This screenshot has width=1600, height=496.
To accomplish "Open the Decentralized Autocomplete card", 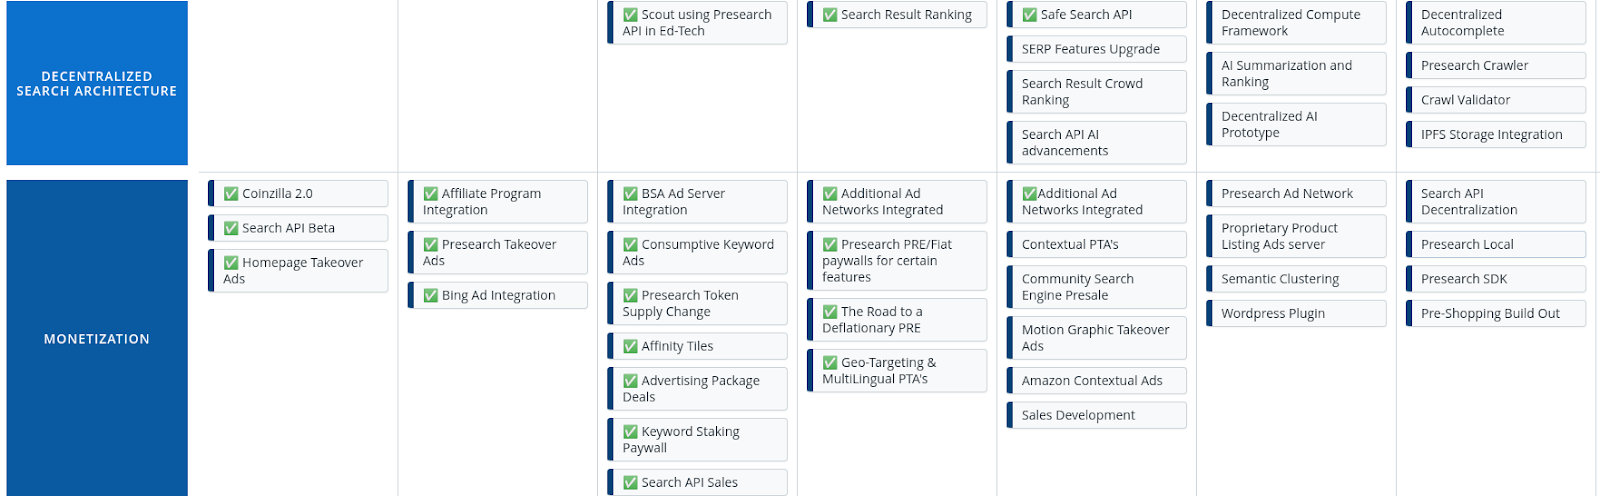I will [x=1496, y=22].
